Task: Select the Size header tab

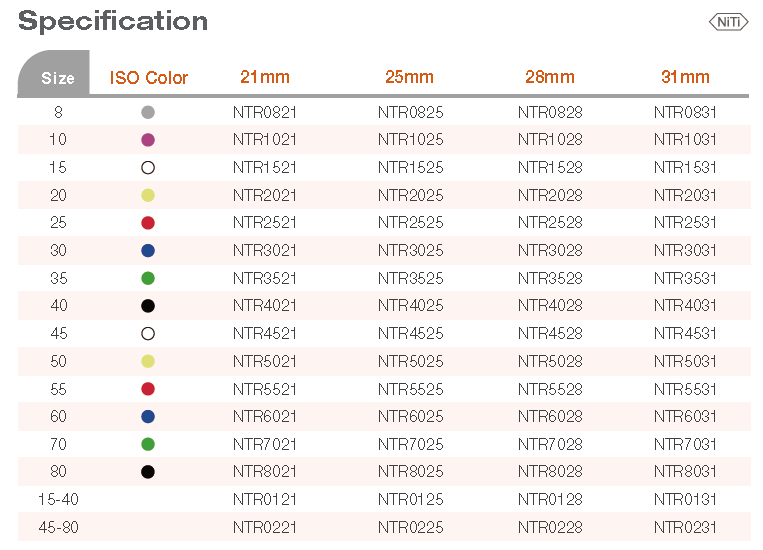Action: coord(57,77)
